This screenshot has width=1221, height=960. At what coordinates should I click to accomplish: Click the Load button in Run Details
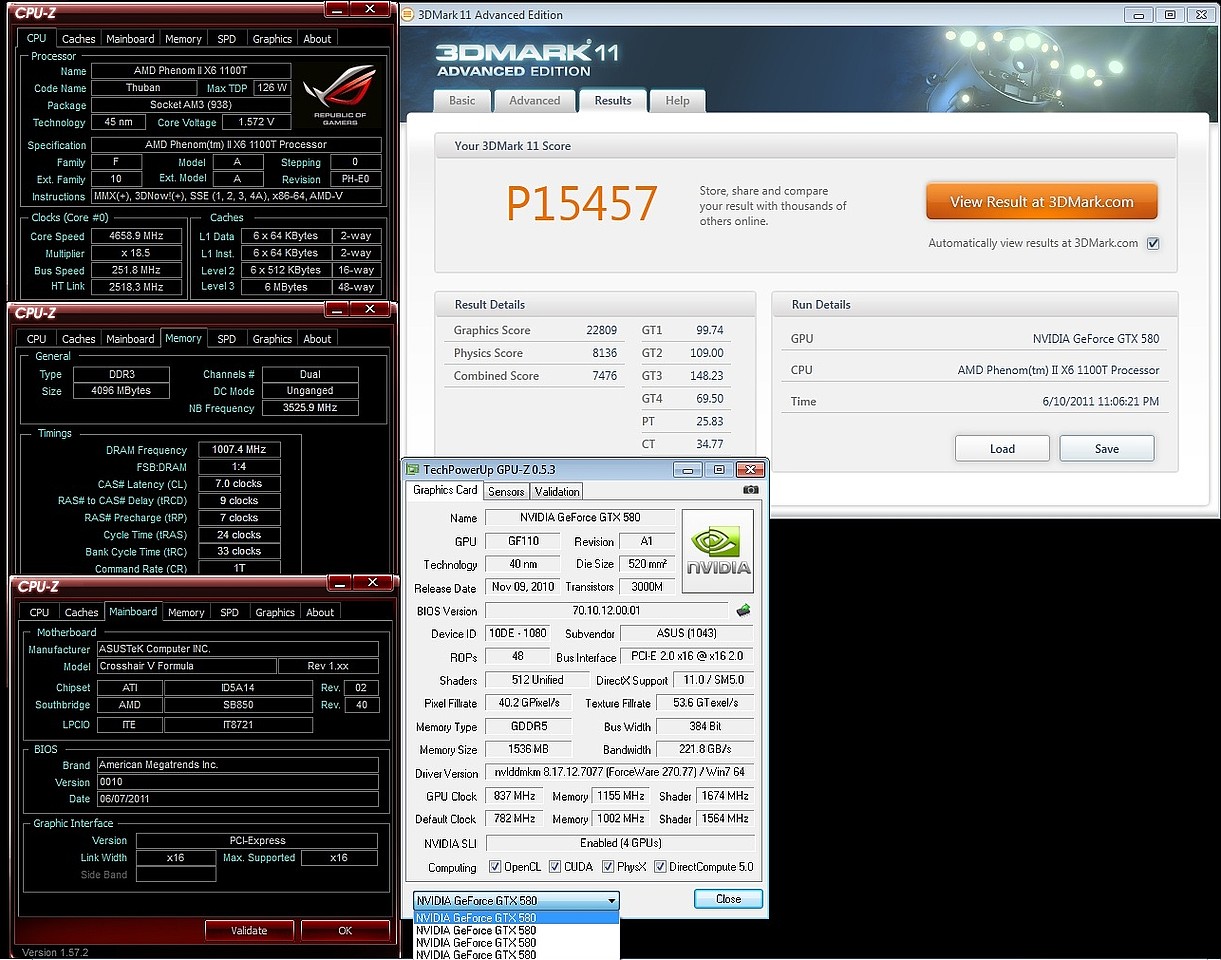pyautogui.click(x=1002, y=448)
